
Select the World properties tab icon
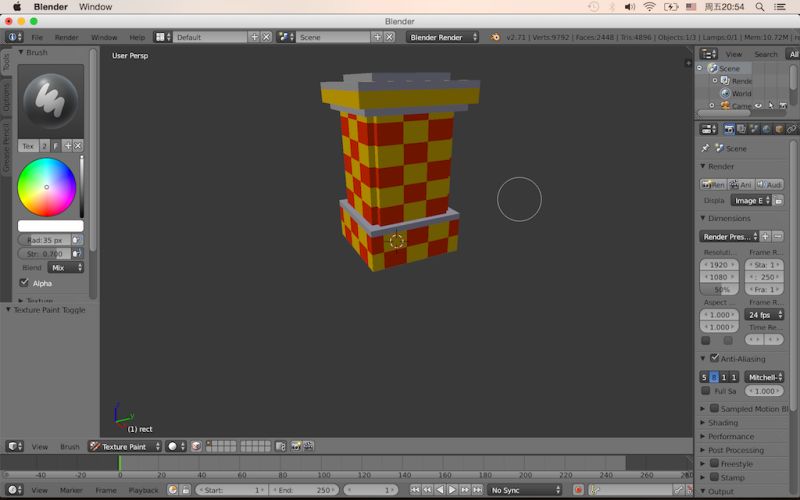click(766, 129)
